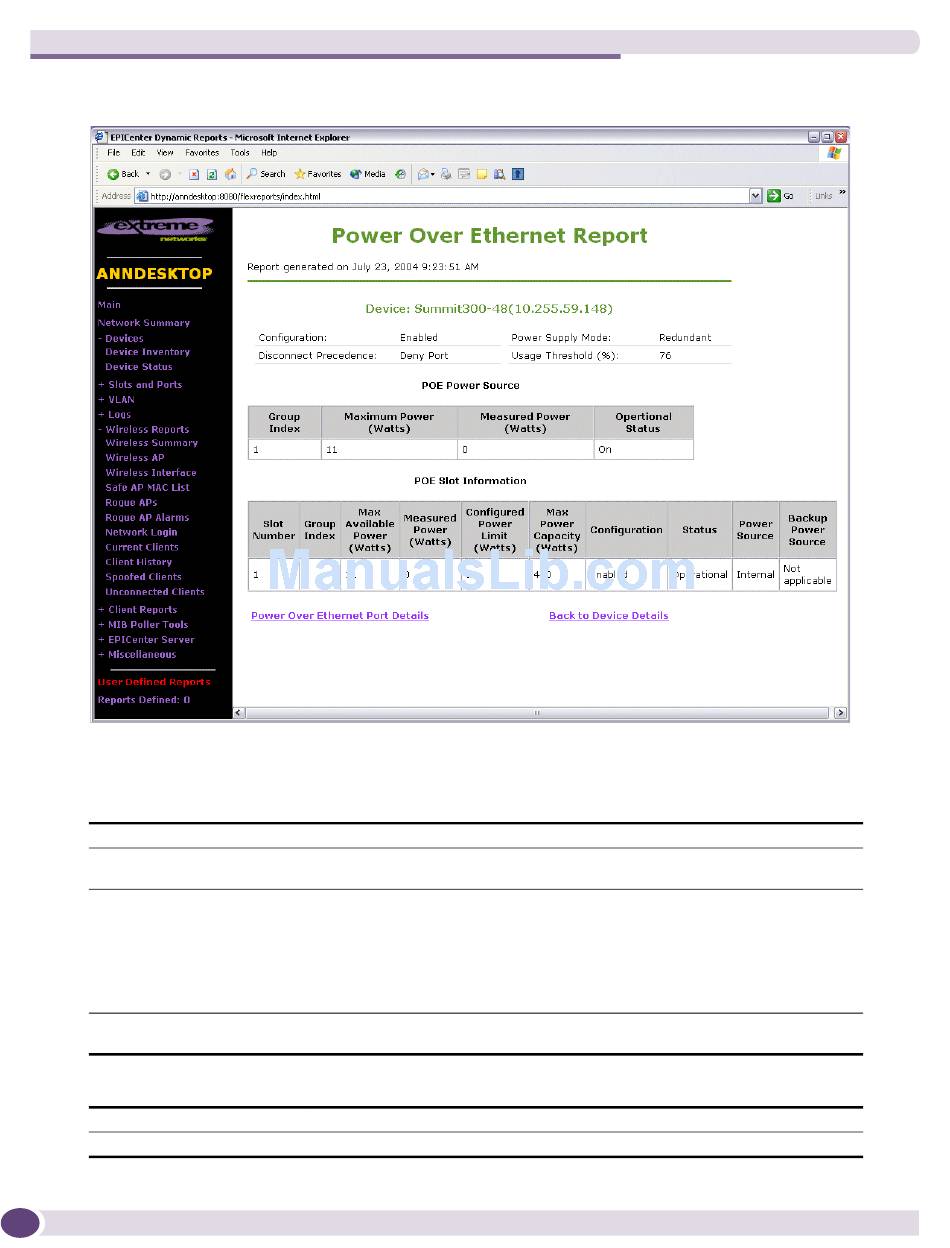Screen dimensions: 950x1248
Task: Open Wireless AP report
Action: point(135,458)
